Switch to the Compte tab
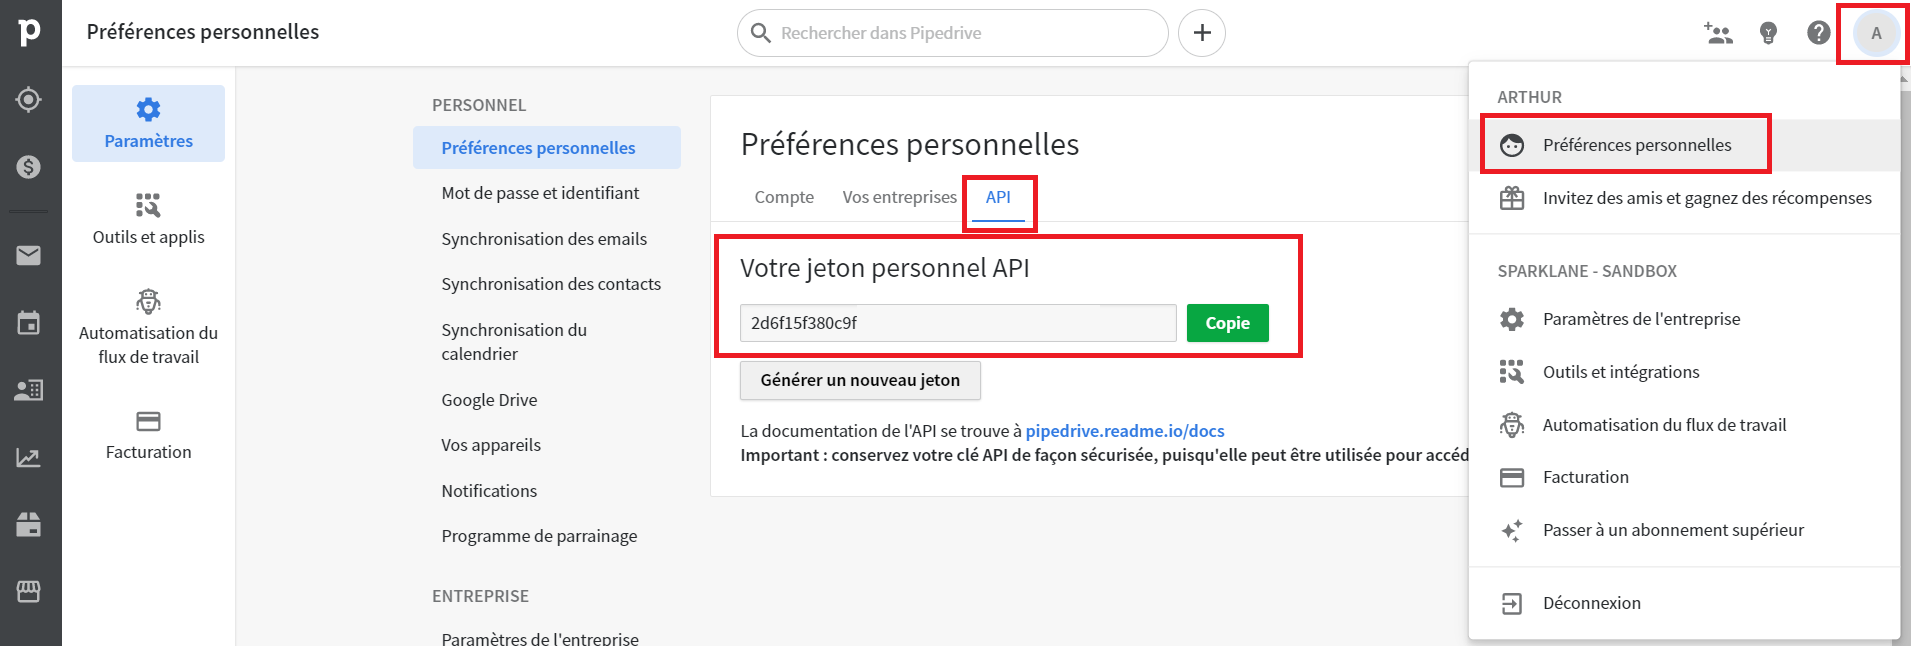 (x=784, y=197)
